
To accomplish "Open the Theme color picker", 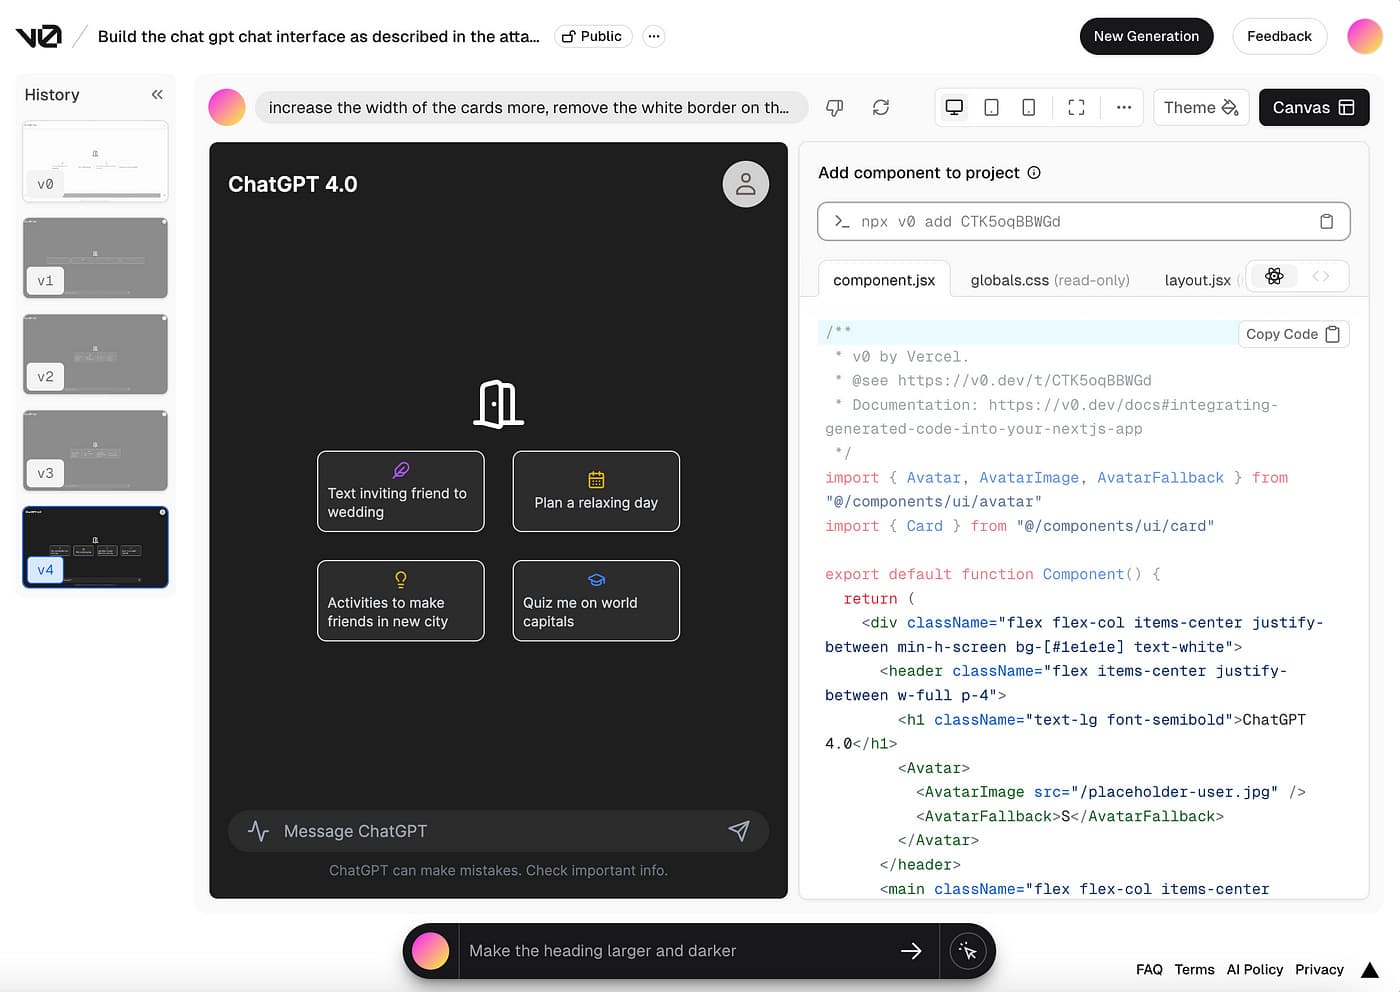I will click(x=1201, y=108).
